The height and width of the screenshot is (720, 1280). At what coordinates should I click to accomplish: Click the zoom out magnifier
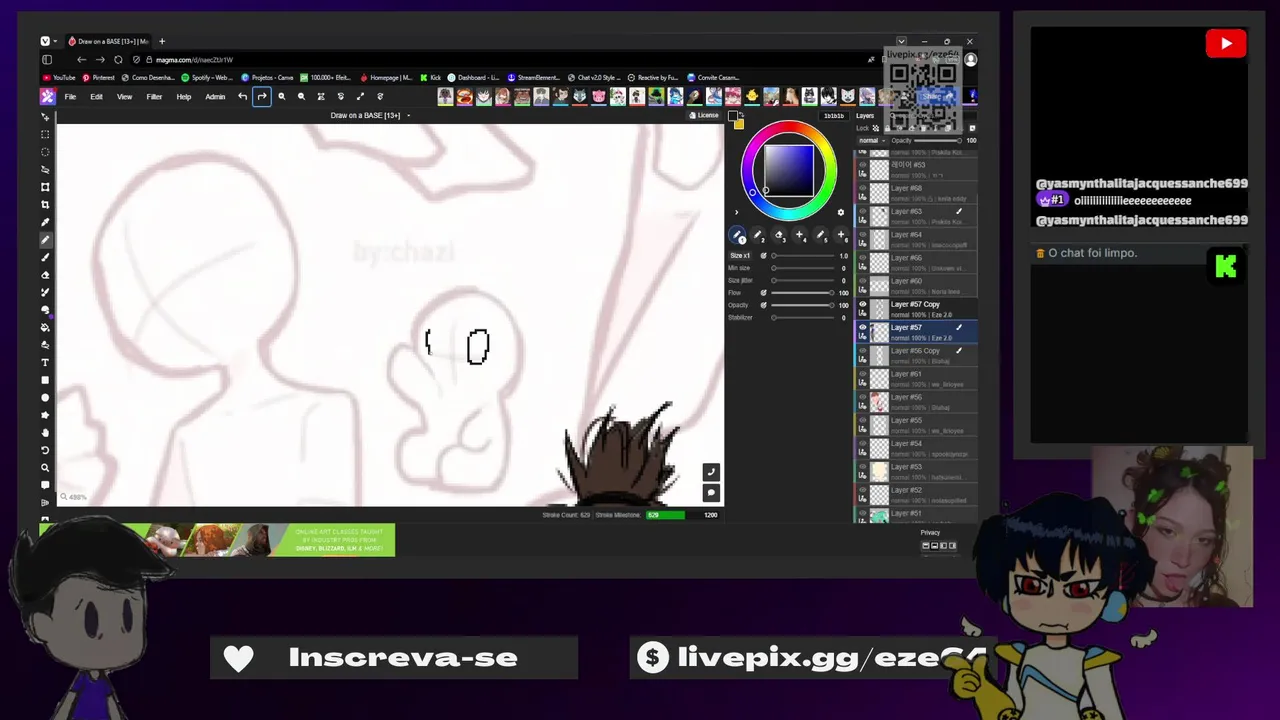301,97
